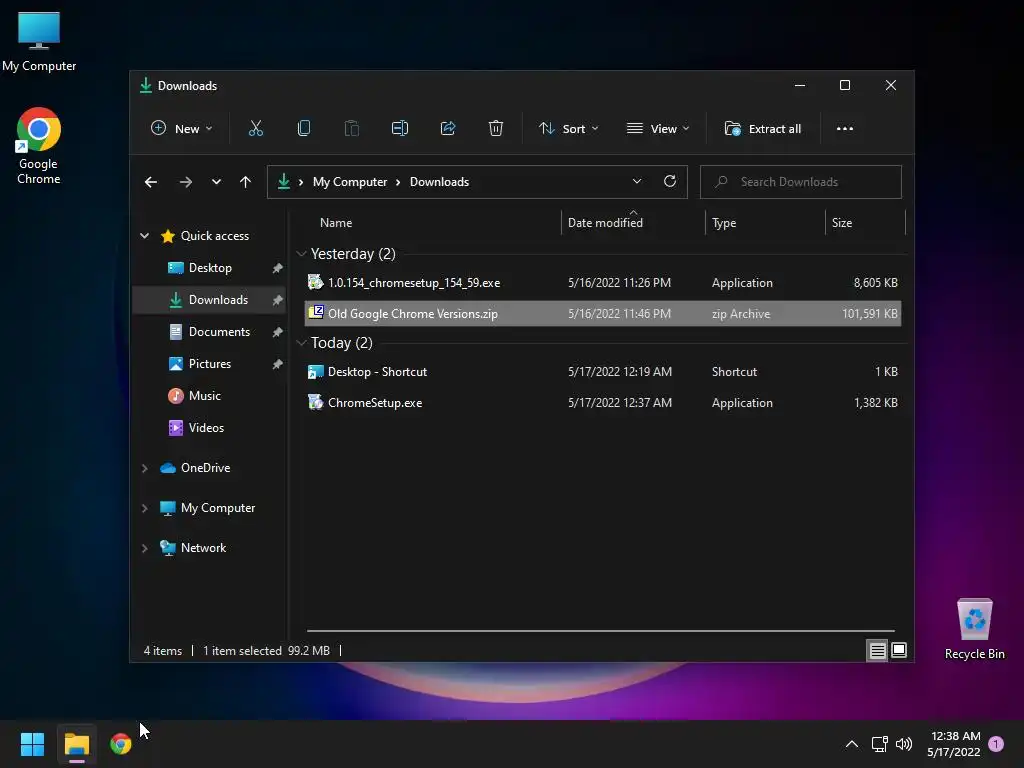Select ChromeSetup.exe file
This screenshot has height=768, width=1024.
click(x=603, y=403)
